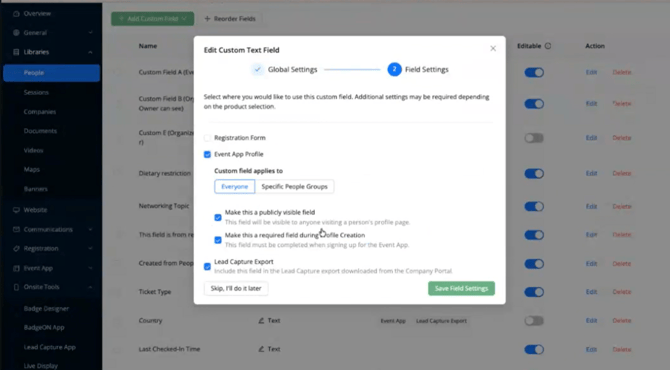670x370 pixels.
Task: Open Companies in the sidebar
Action: tap(40, 112)
